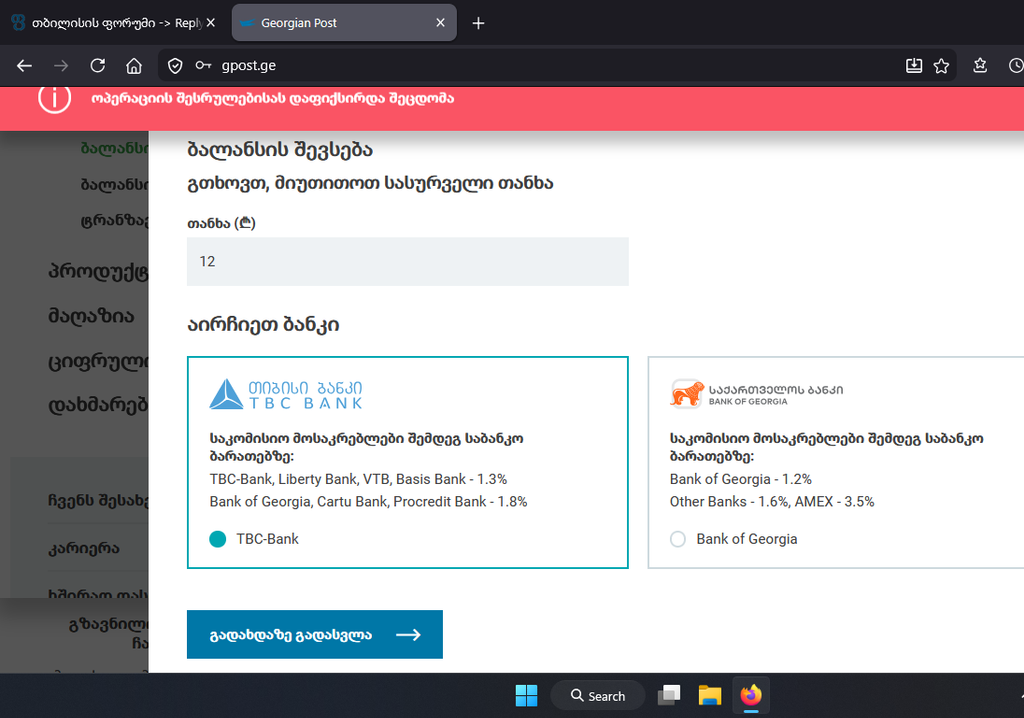Open the browser home page icon

click(134, 65)
